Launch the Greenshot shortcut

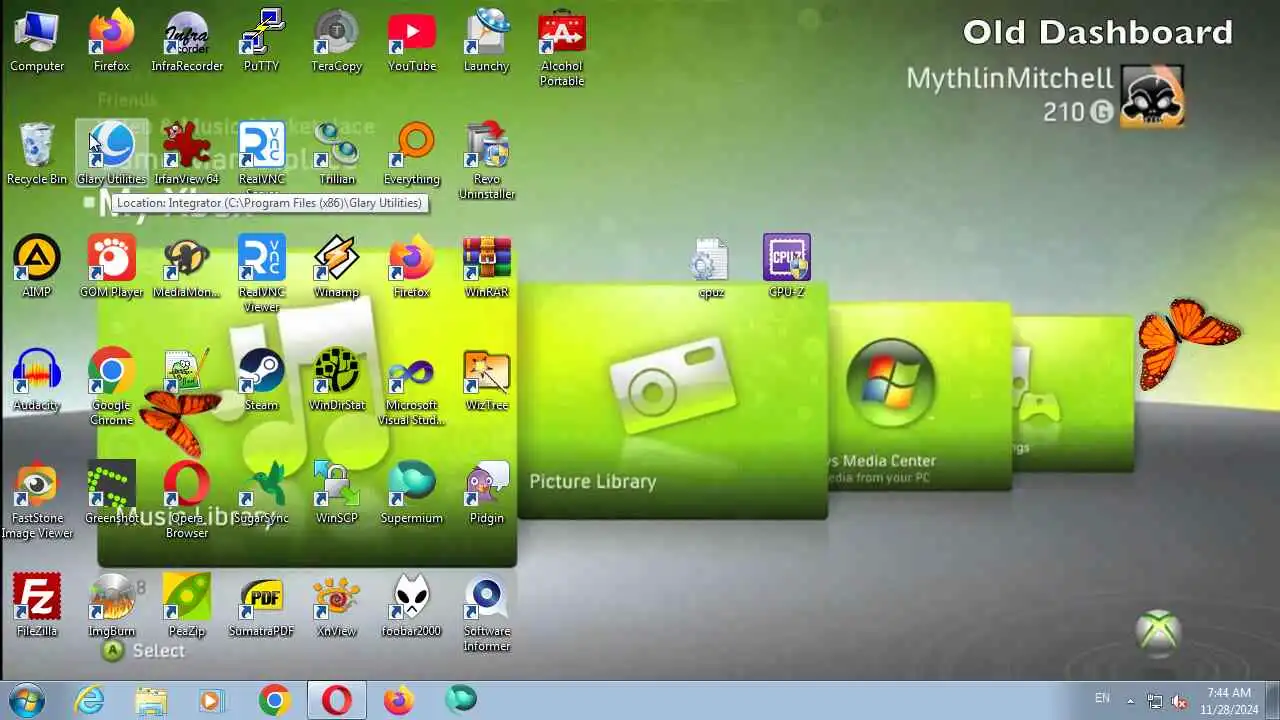pos(112,494)
